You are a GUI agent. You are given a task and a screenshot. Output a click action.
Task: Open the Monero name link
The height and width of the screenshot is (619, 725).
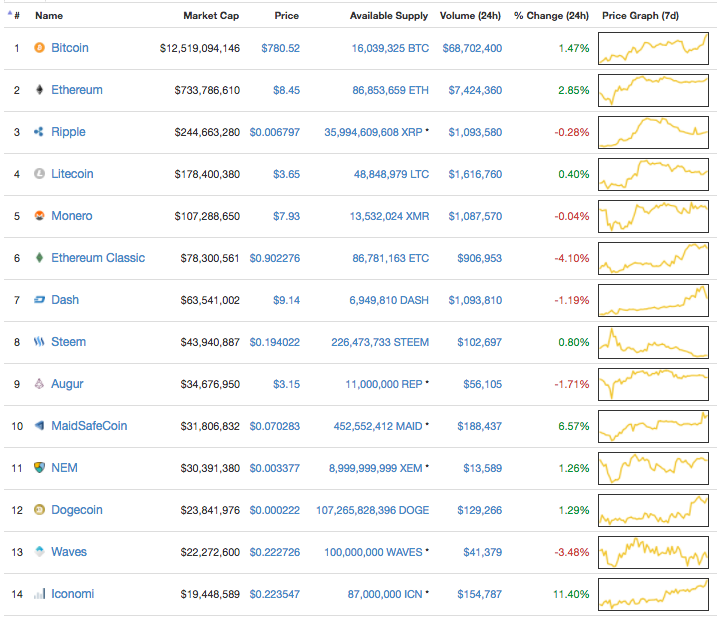pyautogui.click(x=72, y=216)
